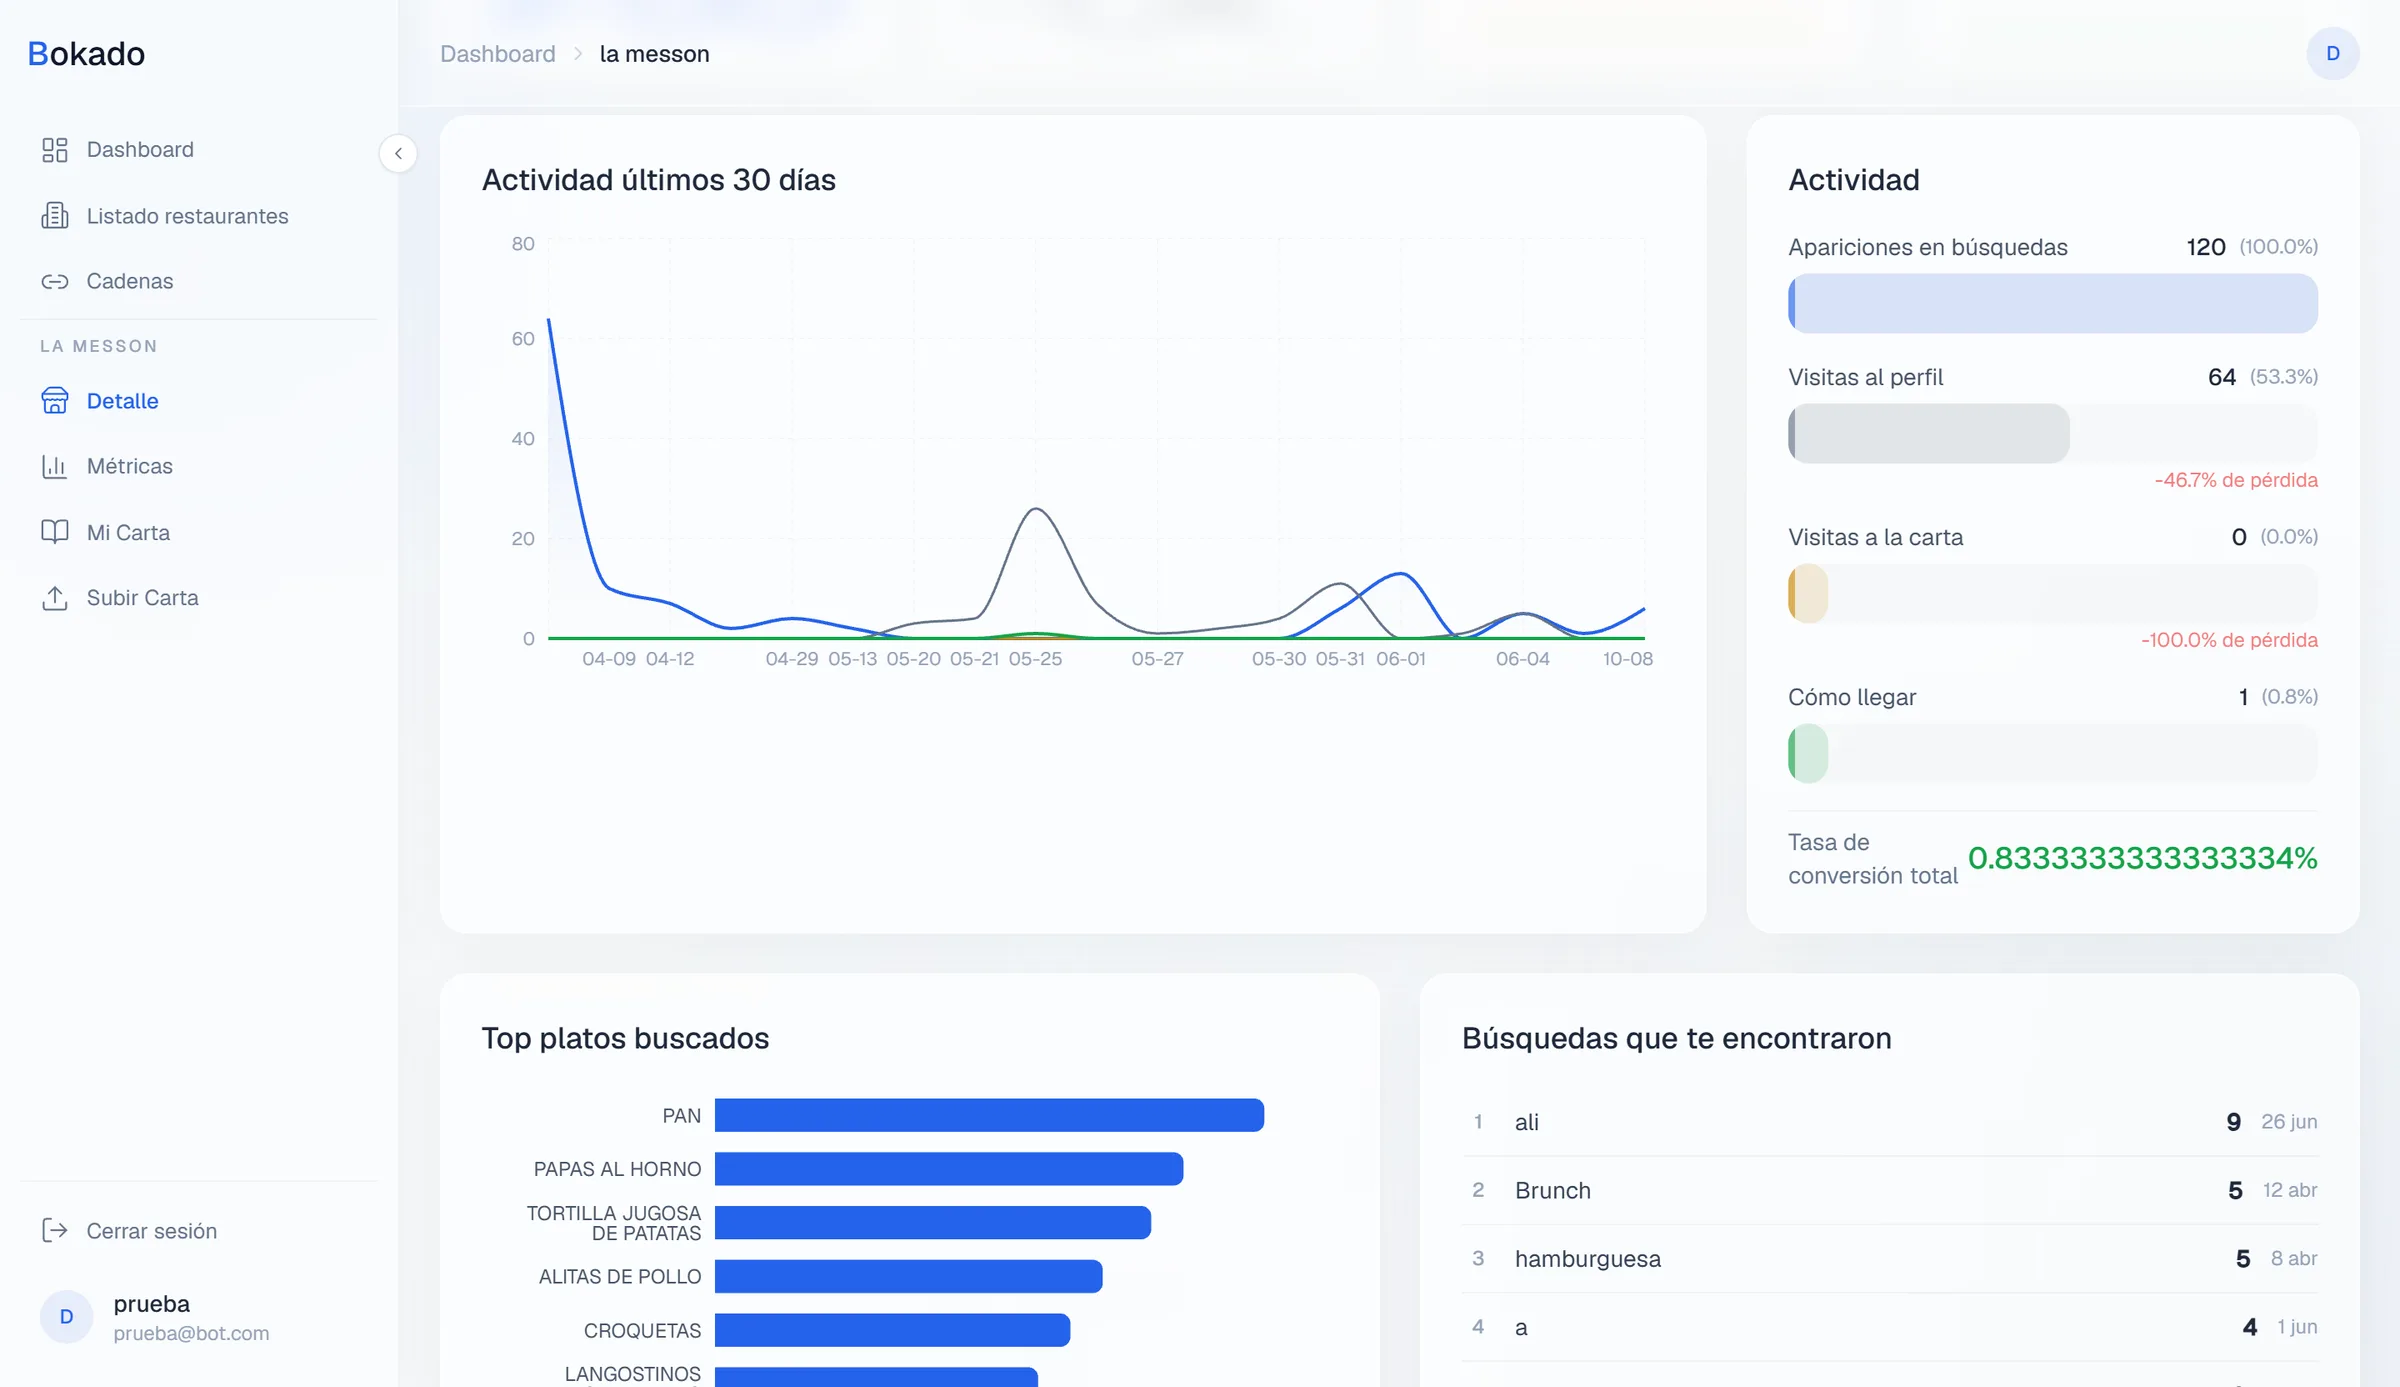Click the Cerrar sesión logout icon

(54, 1231)
